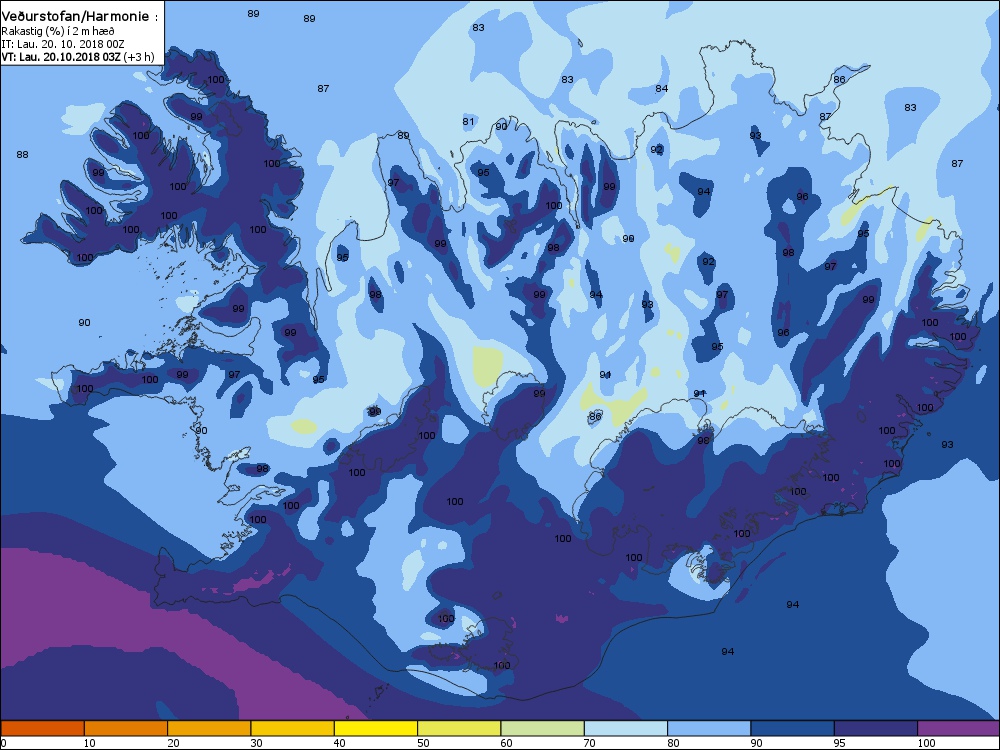Click the 'IT: Lau. 20. 10. 2018 00Z' line
Screen dimensions: 1000x750
click(x=62, y=44)
